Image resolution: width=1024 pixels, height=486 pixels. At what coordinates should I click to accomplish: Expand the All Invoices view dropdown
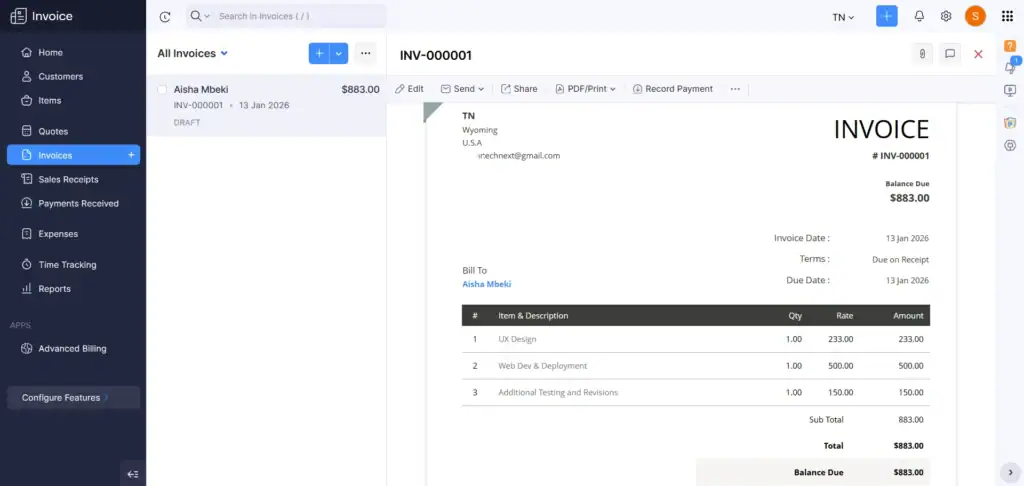coord(193,54)
